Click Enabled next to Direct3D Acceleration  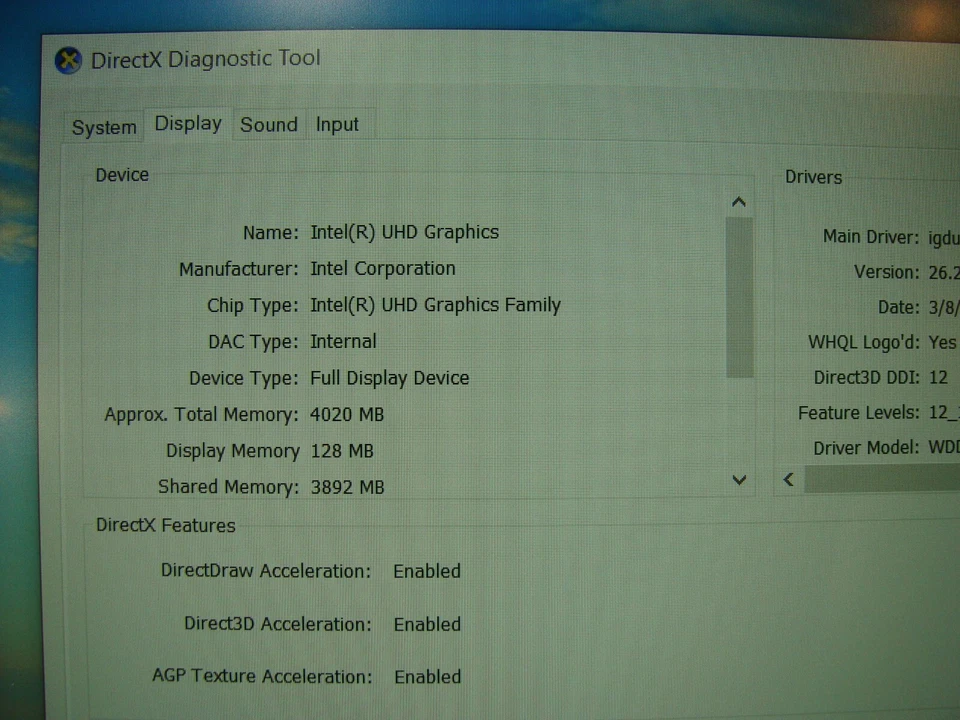pyautogui.click(x=427, y=624)
